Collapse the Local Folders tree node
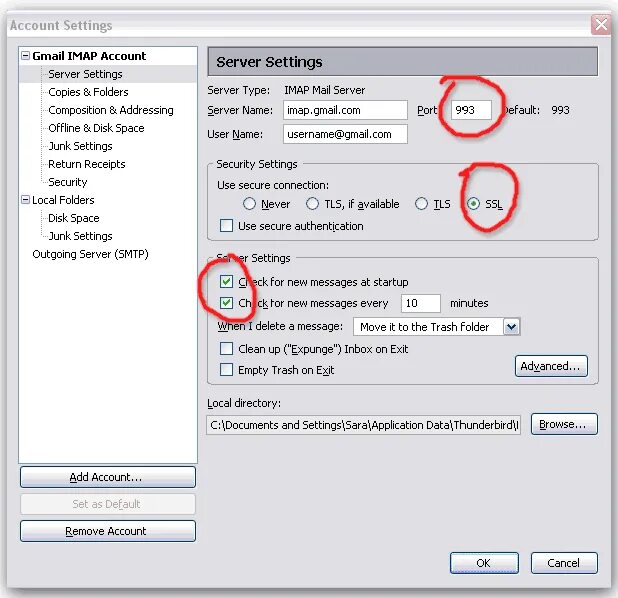This screenshot has width=618, height=598. coord(25,199)
